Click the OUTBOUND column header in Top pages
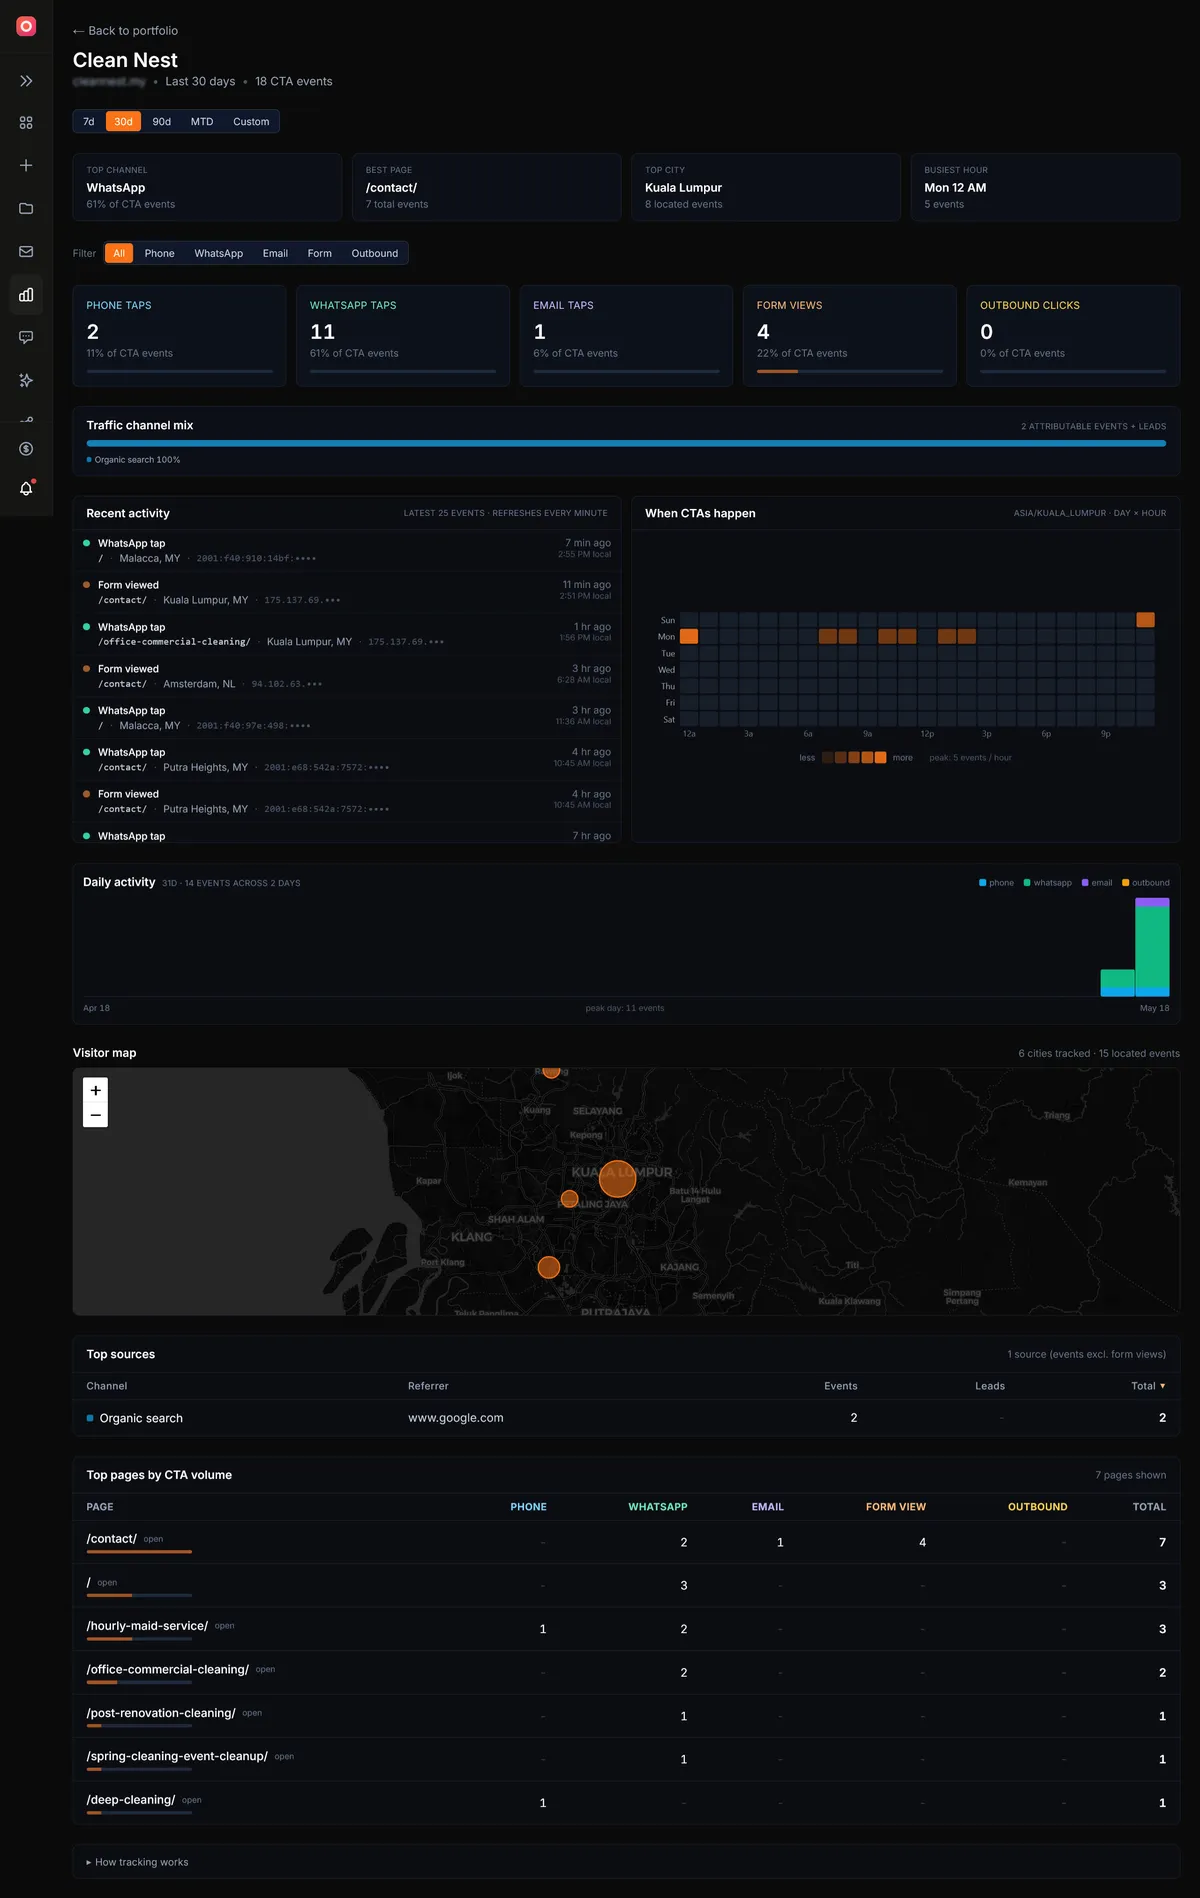 click(x=1038, y=1507)
